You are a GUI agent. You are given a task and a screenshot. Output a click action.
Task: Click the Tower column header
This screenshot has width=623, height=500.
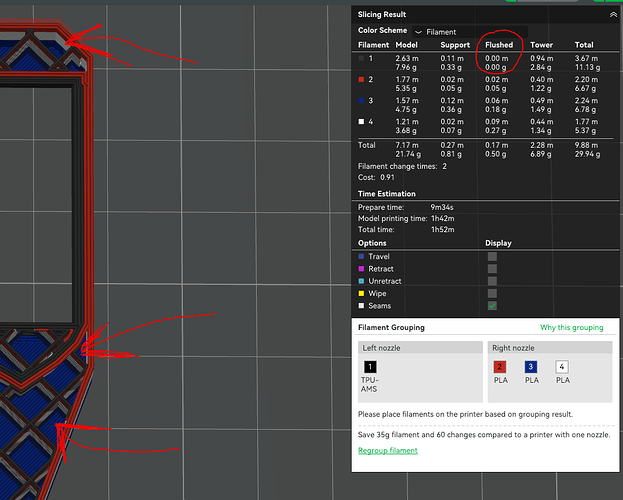[x=541, y=45]
